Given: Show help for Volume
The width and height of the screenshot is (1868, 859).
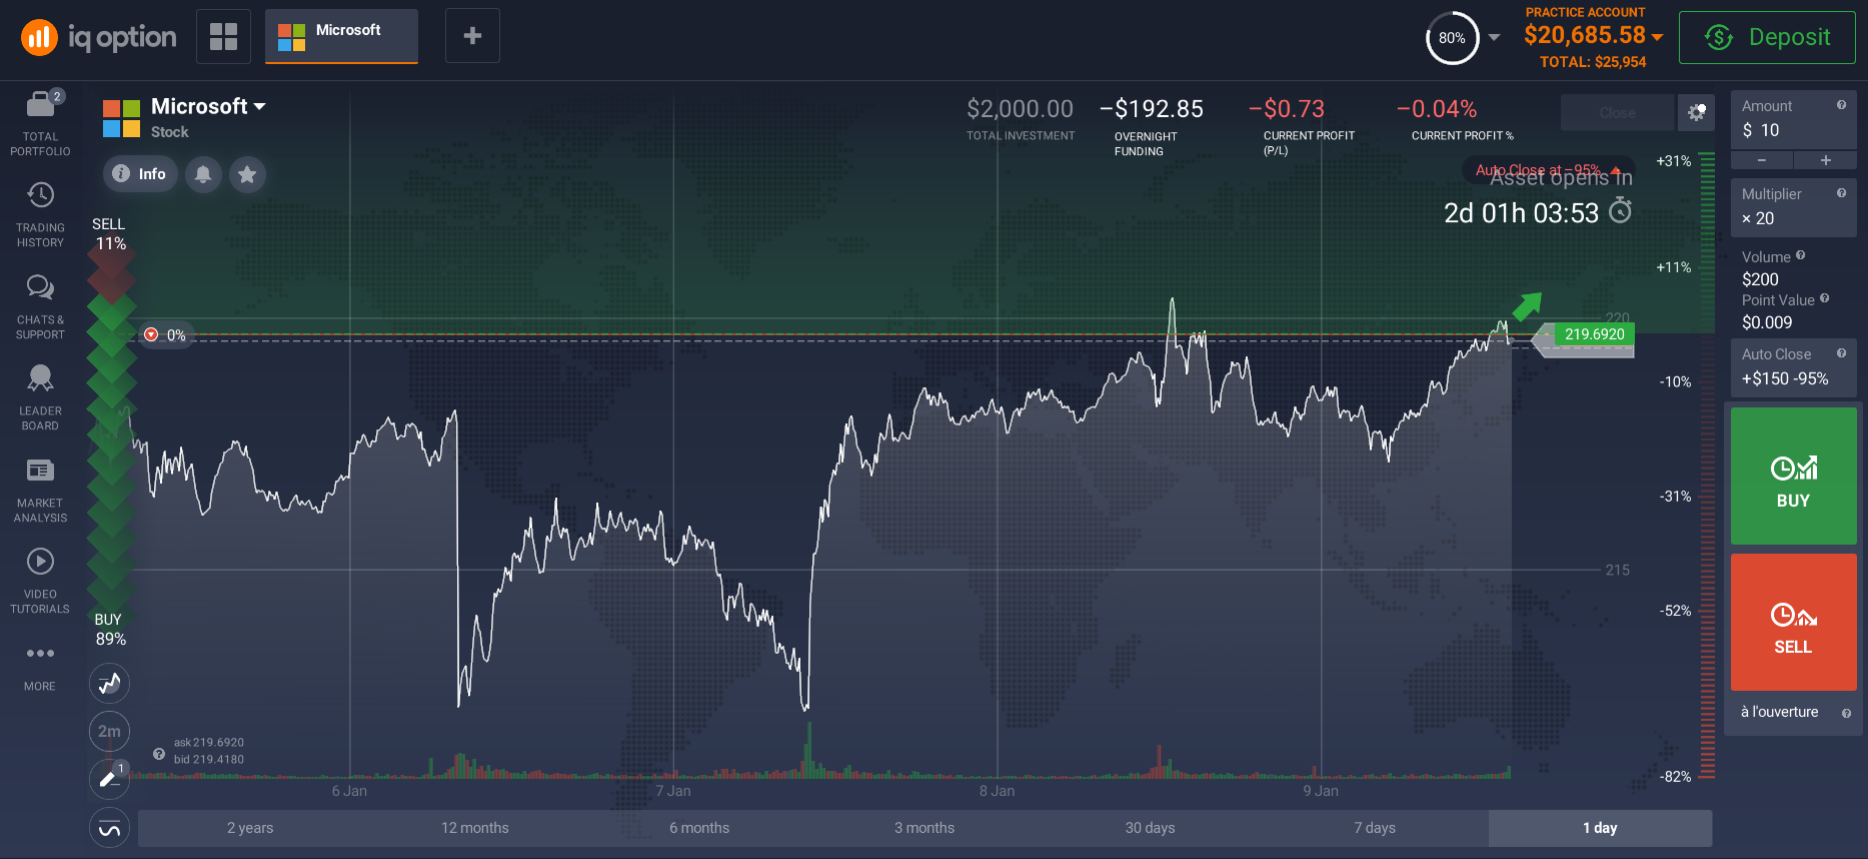Looking at the screenshot, I should pos(1801,255).
